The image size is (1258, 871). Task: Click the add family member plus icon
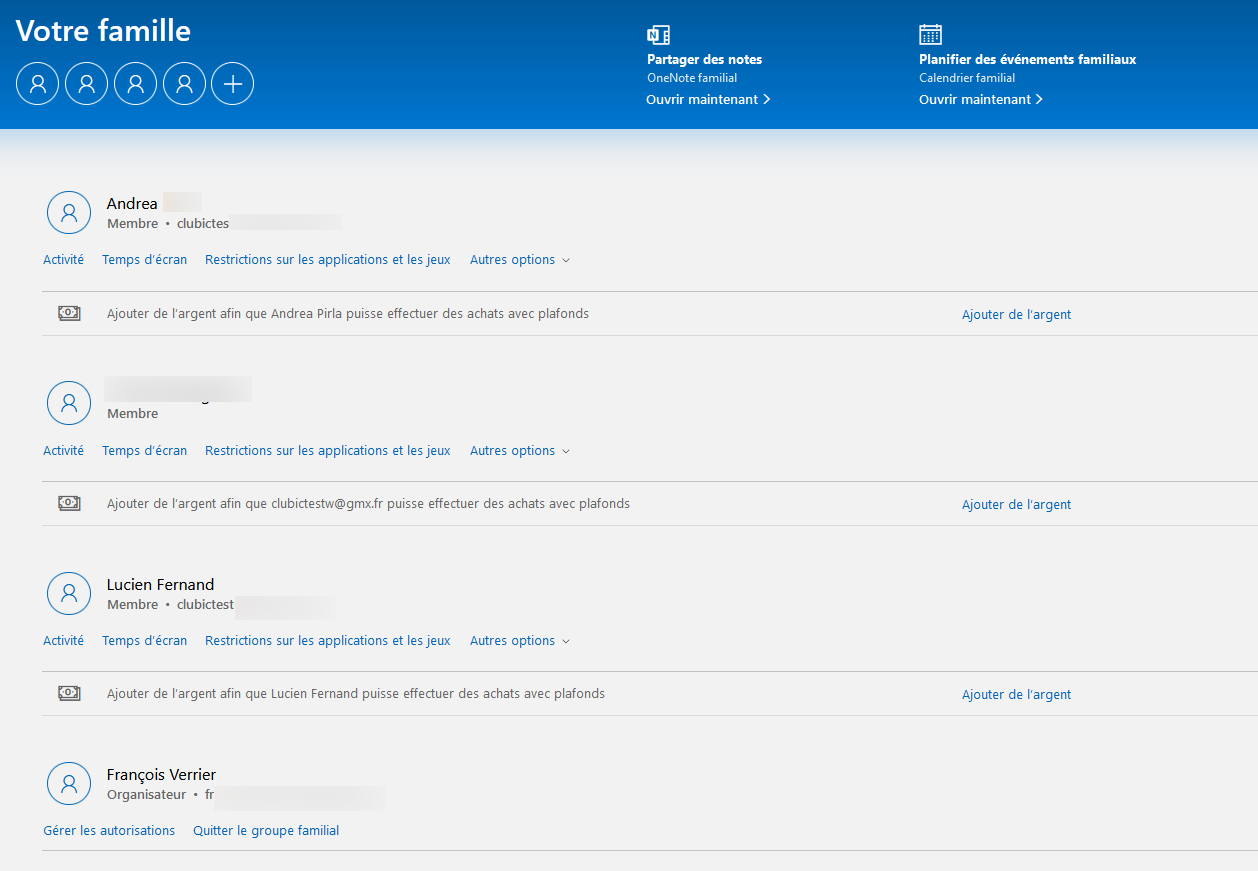click(x=233, y=84)
